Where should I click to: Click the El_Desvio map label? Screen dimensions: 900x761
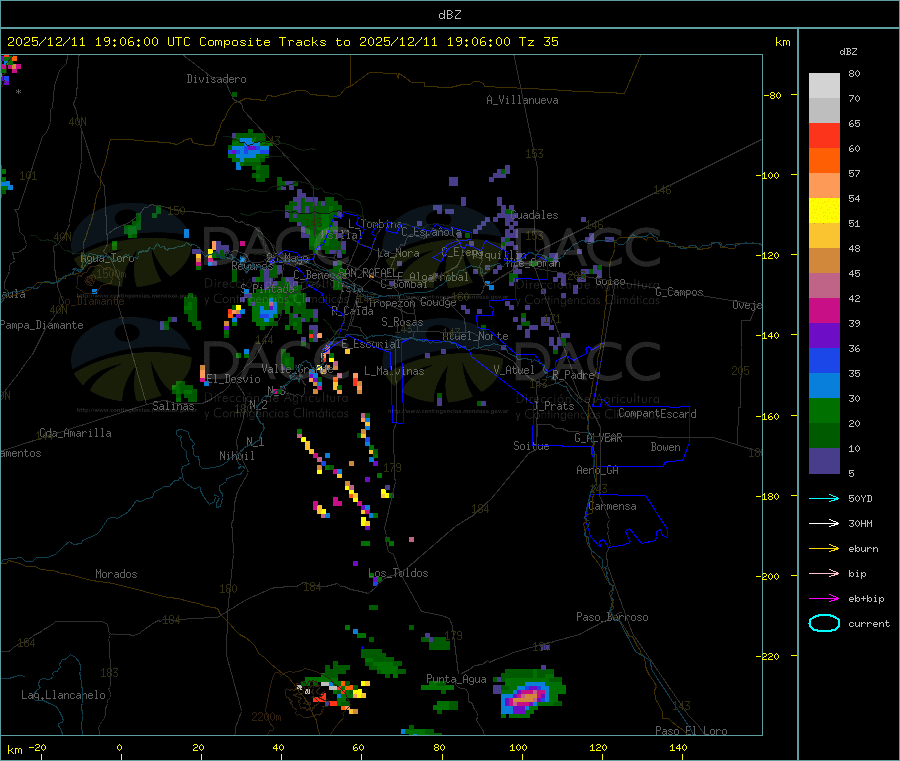click(233, 379)
